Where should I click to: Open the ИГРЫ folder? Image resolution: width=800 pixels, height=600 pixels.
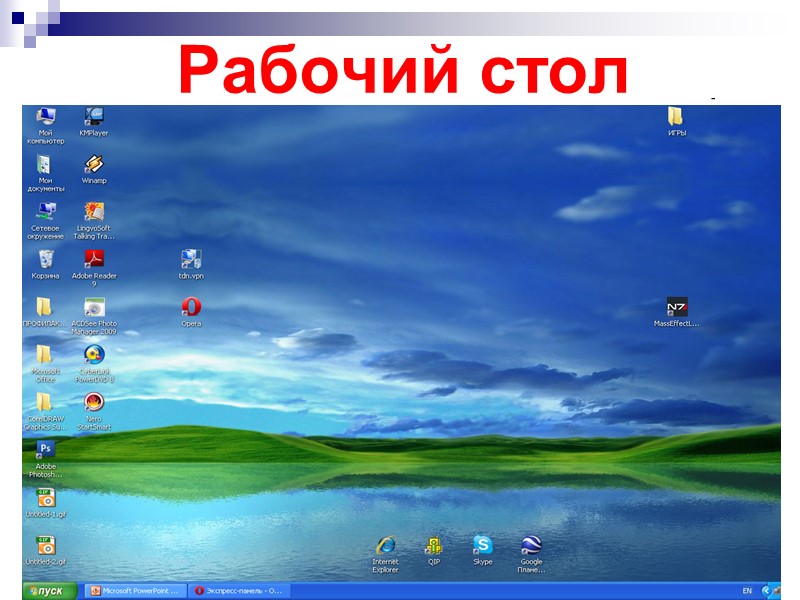(674, 116)
